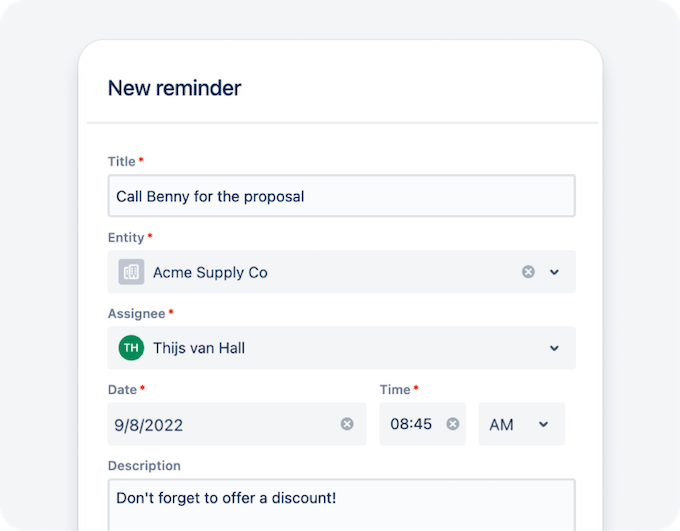Open the AM/PM selector chevron
The width and height of the screenshot is (680, 531).
[544, 424]
